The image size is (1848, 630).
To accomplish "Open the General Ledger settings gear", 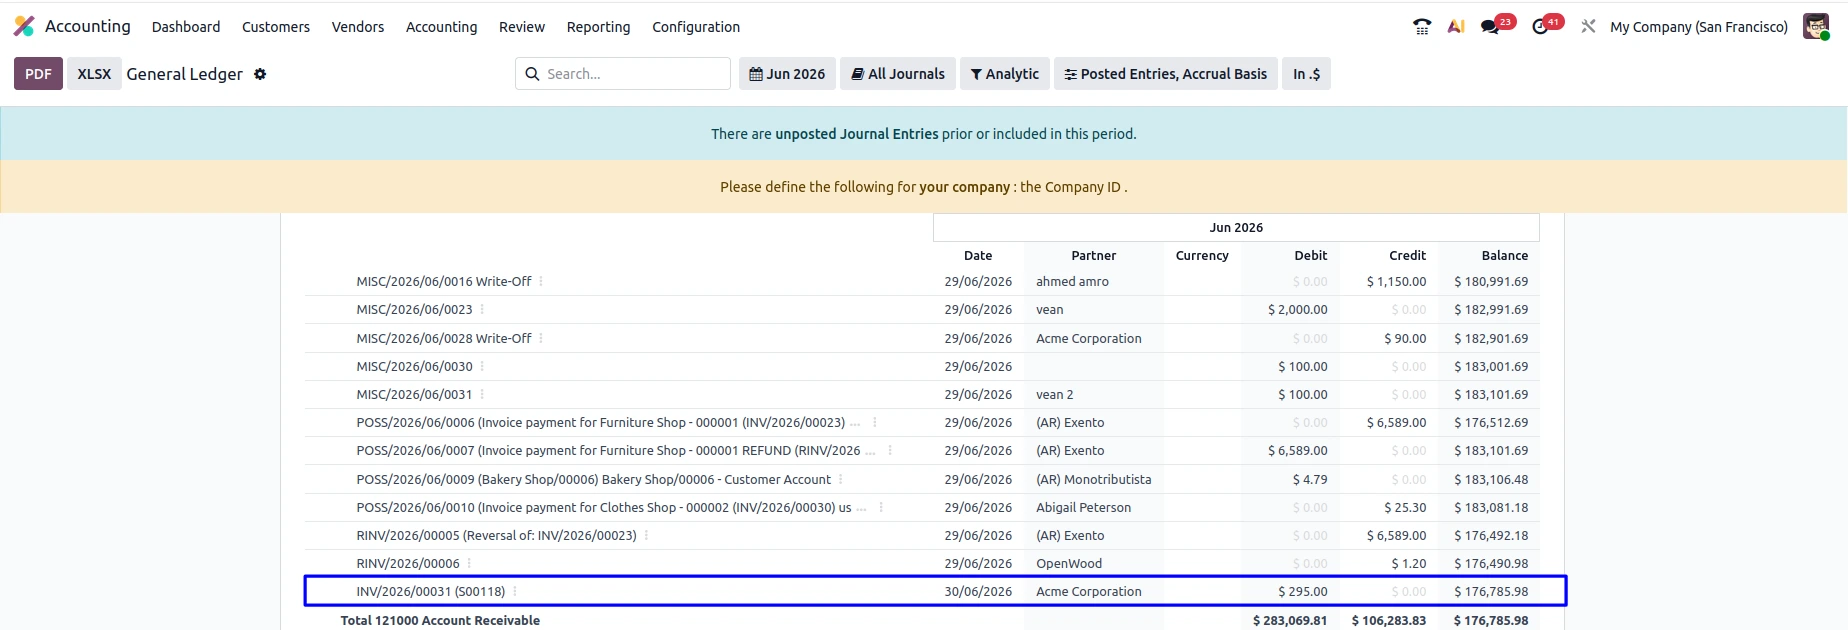I will tap(260, 74).
